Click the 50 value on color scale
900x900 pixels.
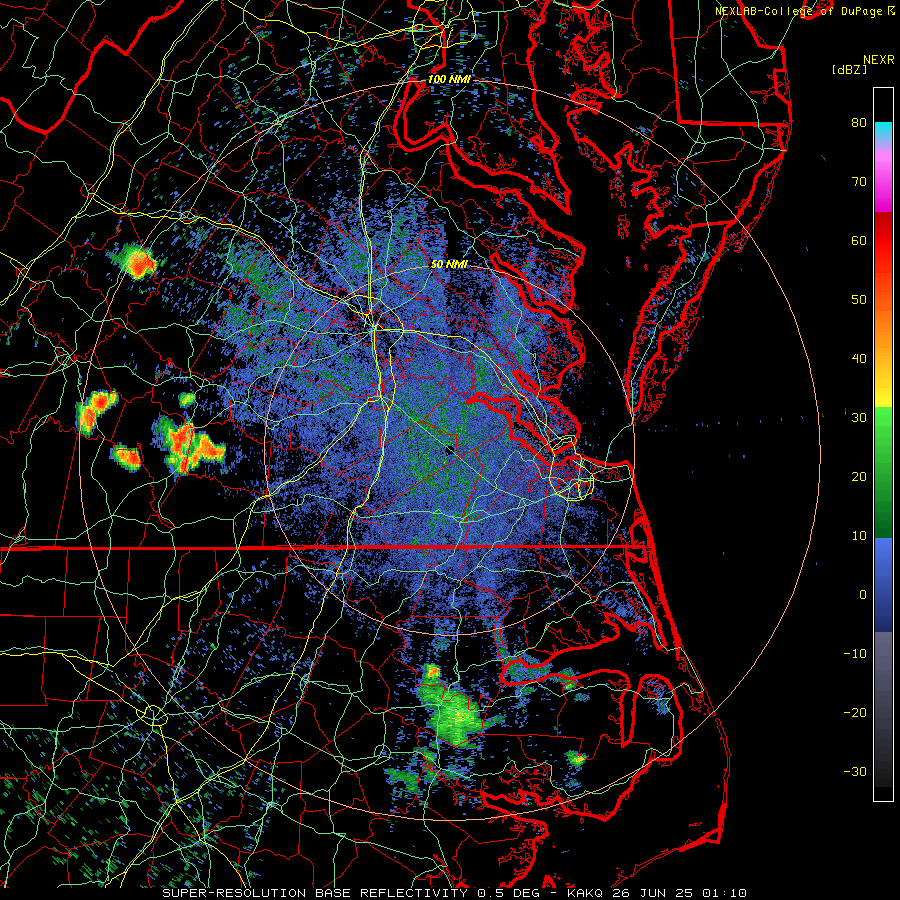859,300
